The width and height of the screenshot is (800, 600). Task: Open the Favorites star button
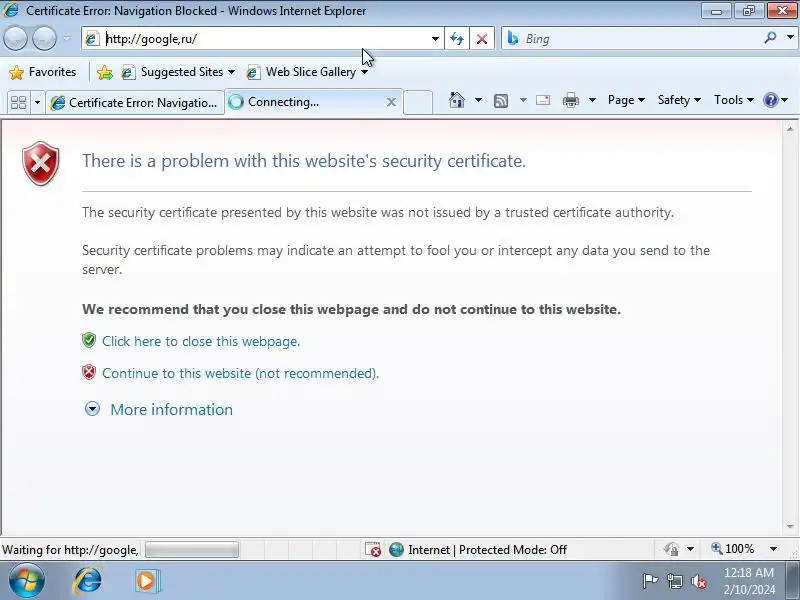point(43,72)
